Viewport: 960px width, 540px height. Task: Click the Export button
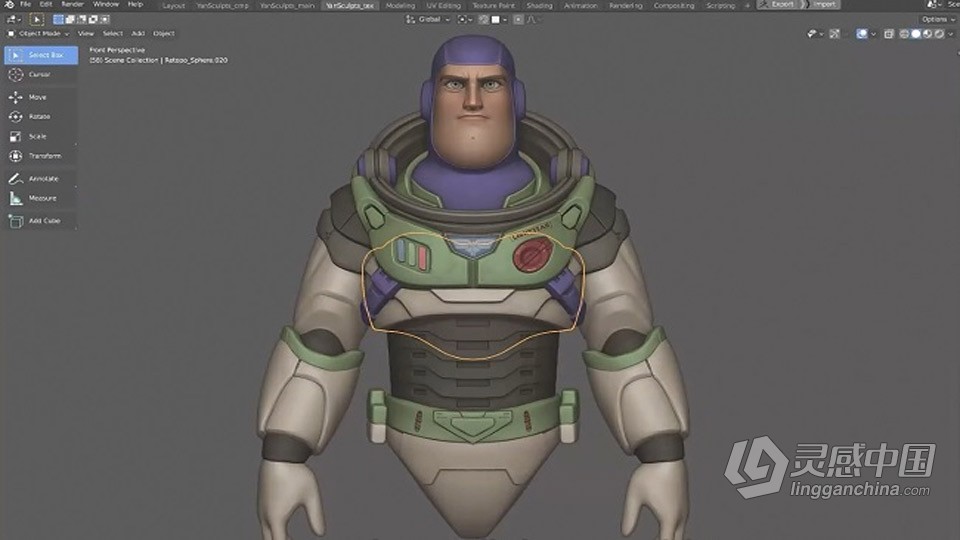coord(778,4)
